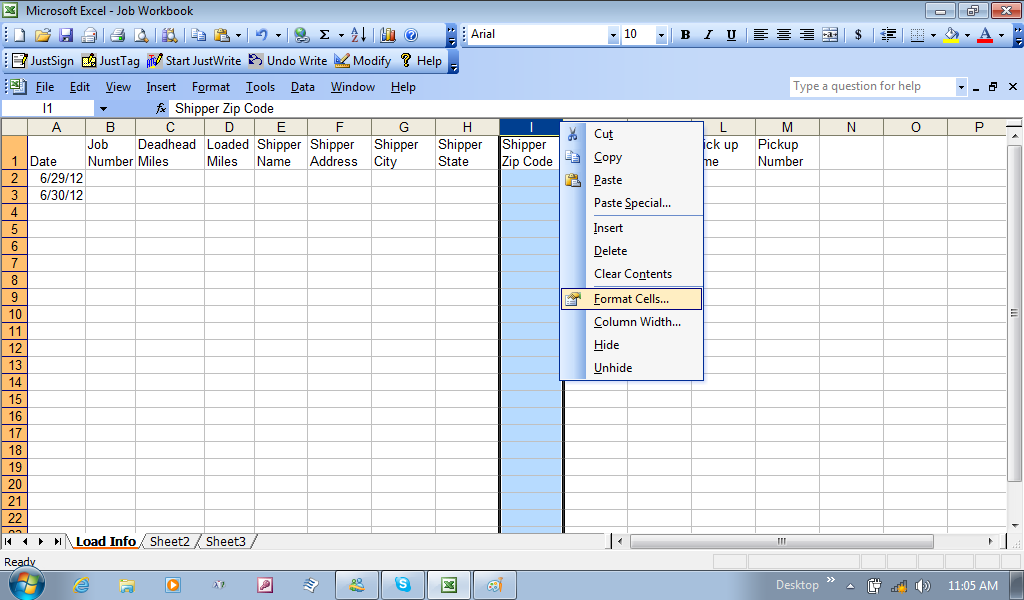Toggle Italic formatting
The height and width of the screenshot is (600, 1024).
pyautogui.click(x=708, y=35)
